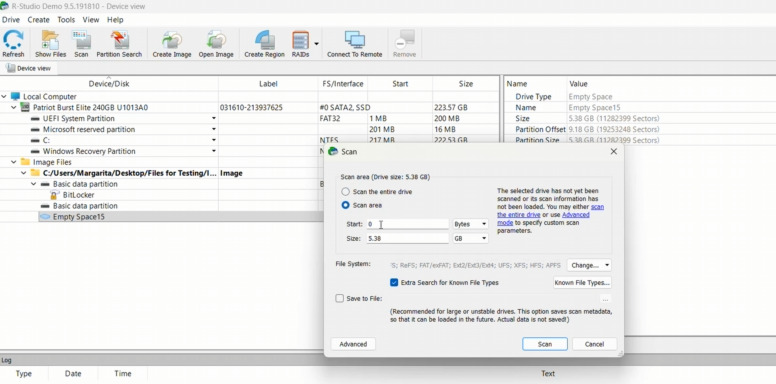Open the Tools menu
This screenshot has height=384, width=776.
(66, 20)
